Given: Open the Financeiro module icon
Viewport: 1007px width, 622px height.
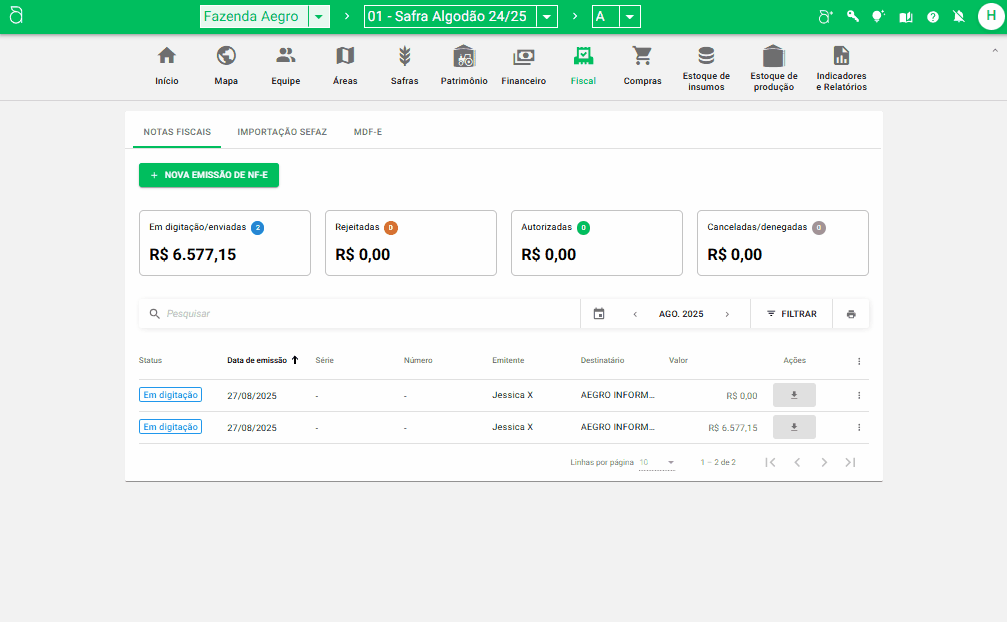Looking at the screenshot, I should click(523, 56).
